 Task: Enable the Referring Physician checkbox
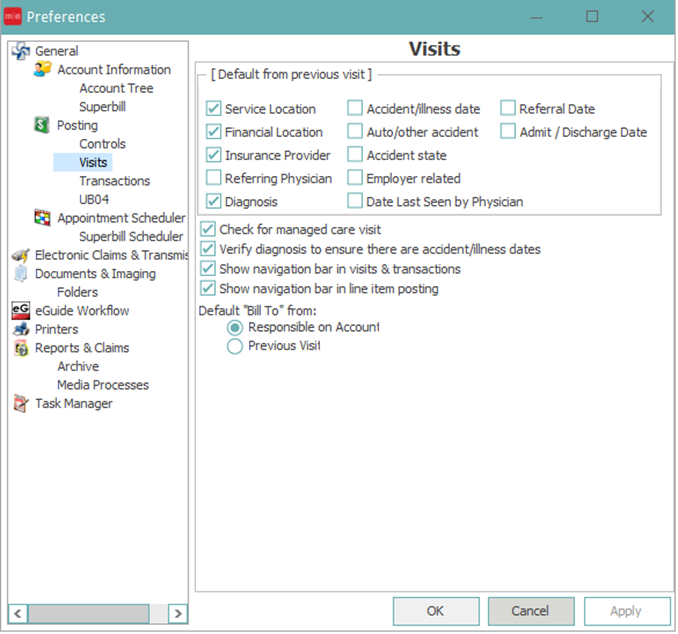tap(214, 178)
